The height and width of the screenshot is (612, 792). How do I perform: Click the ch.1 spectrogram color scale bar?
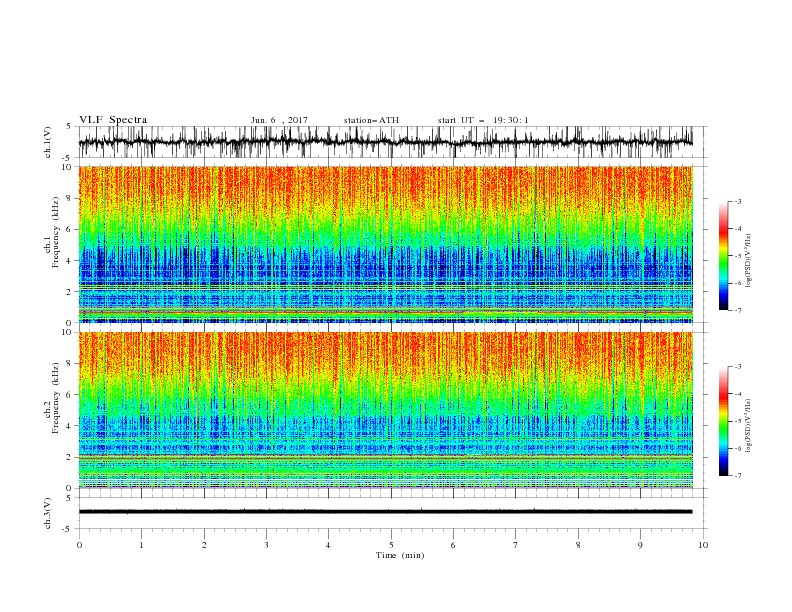(724, 256)
